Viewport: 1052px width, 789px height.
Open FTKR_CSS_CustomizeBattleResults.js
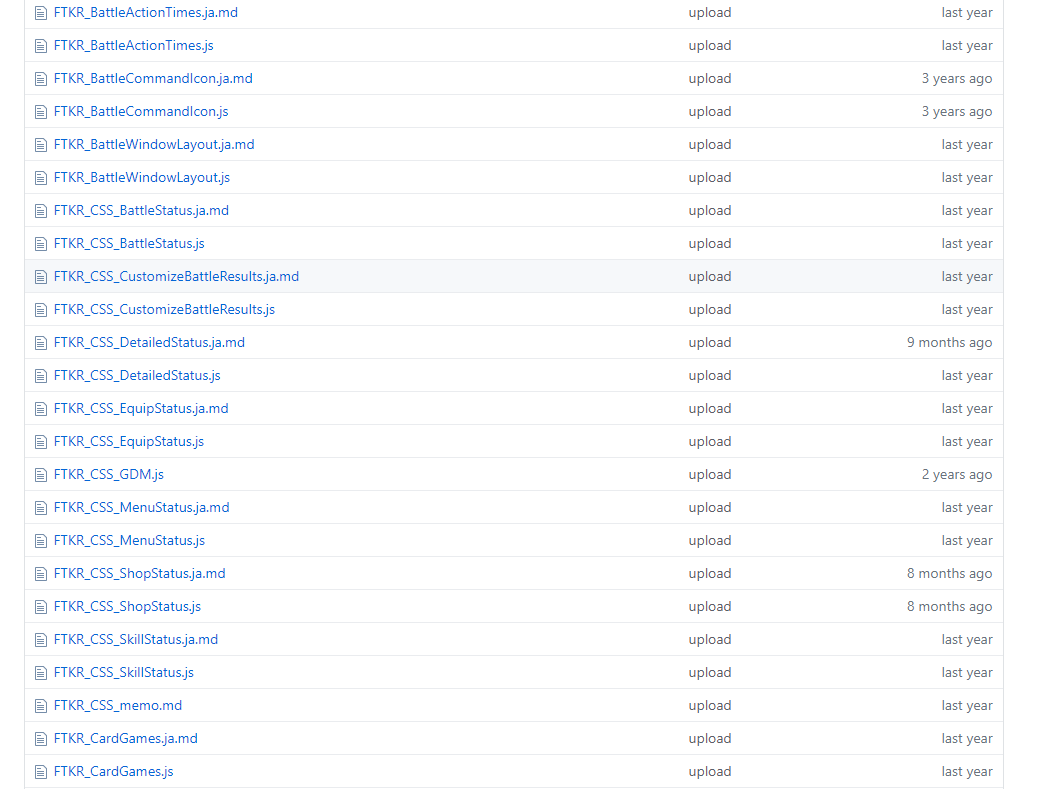point(164,309)
